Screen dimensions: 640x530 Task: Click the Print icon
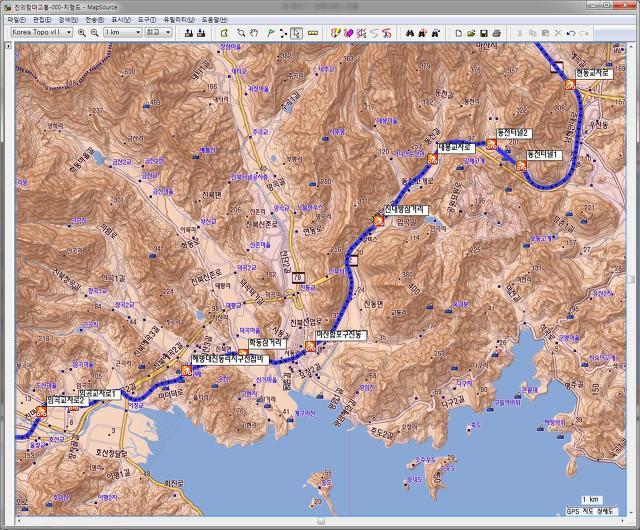[x=497, y=33]
